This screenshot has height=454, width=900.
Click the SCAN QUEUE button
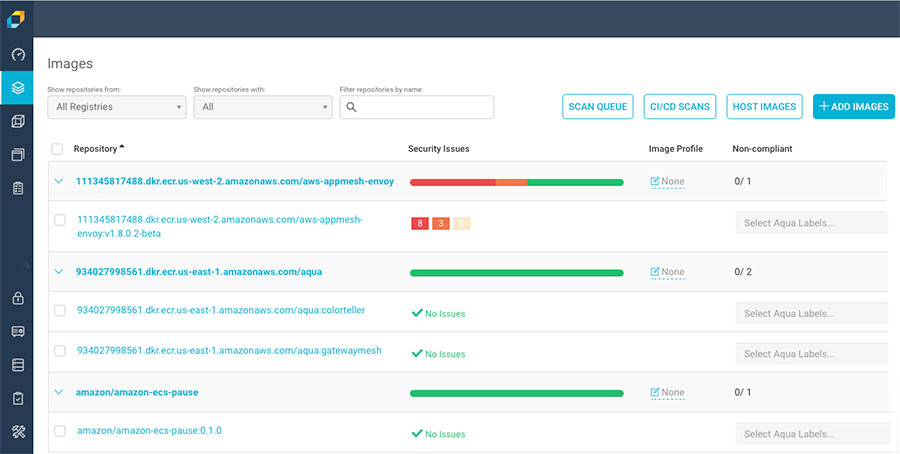(598, 107)
